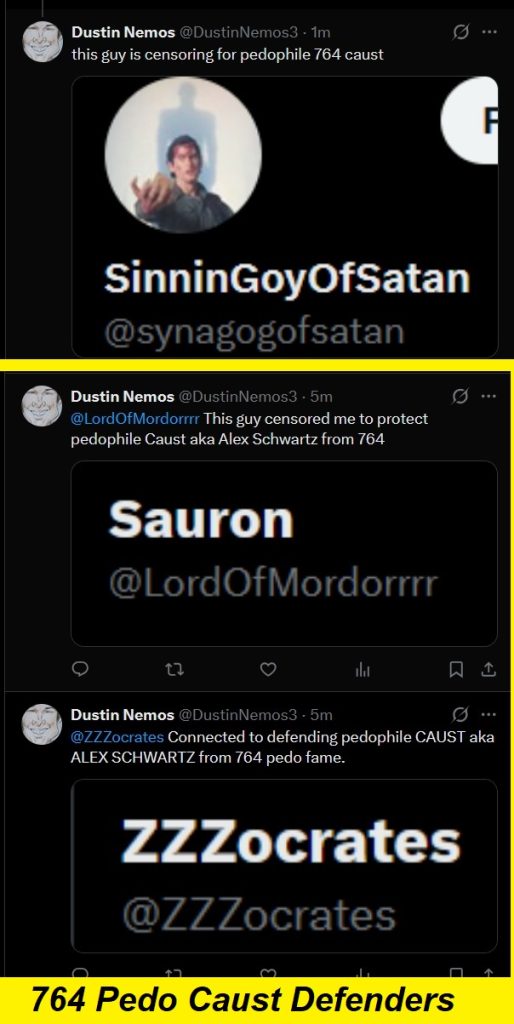Like the tweet about LordOfMordorrrr

[x=268, y=669]
